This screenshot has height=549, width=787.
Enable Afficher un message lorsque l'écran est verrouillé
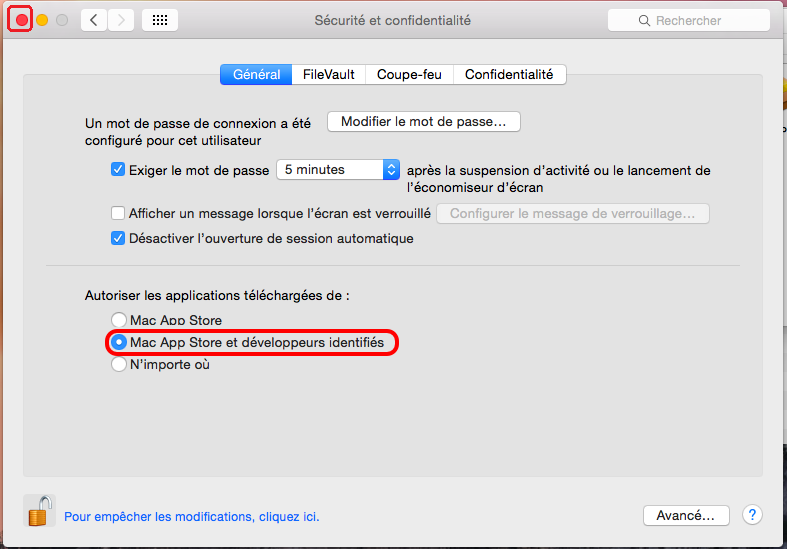coord(118,213)
